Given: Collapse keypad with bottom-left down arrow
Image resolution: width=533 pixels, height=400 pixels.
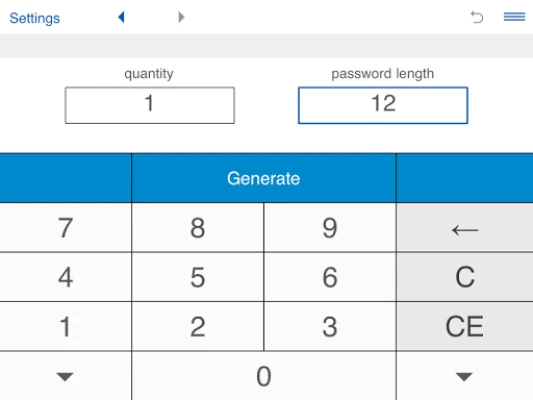Looking at the screenshot, I should (x=65, y=376).
